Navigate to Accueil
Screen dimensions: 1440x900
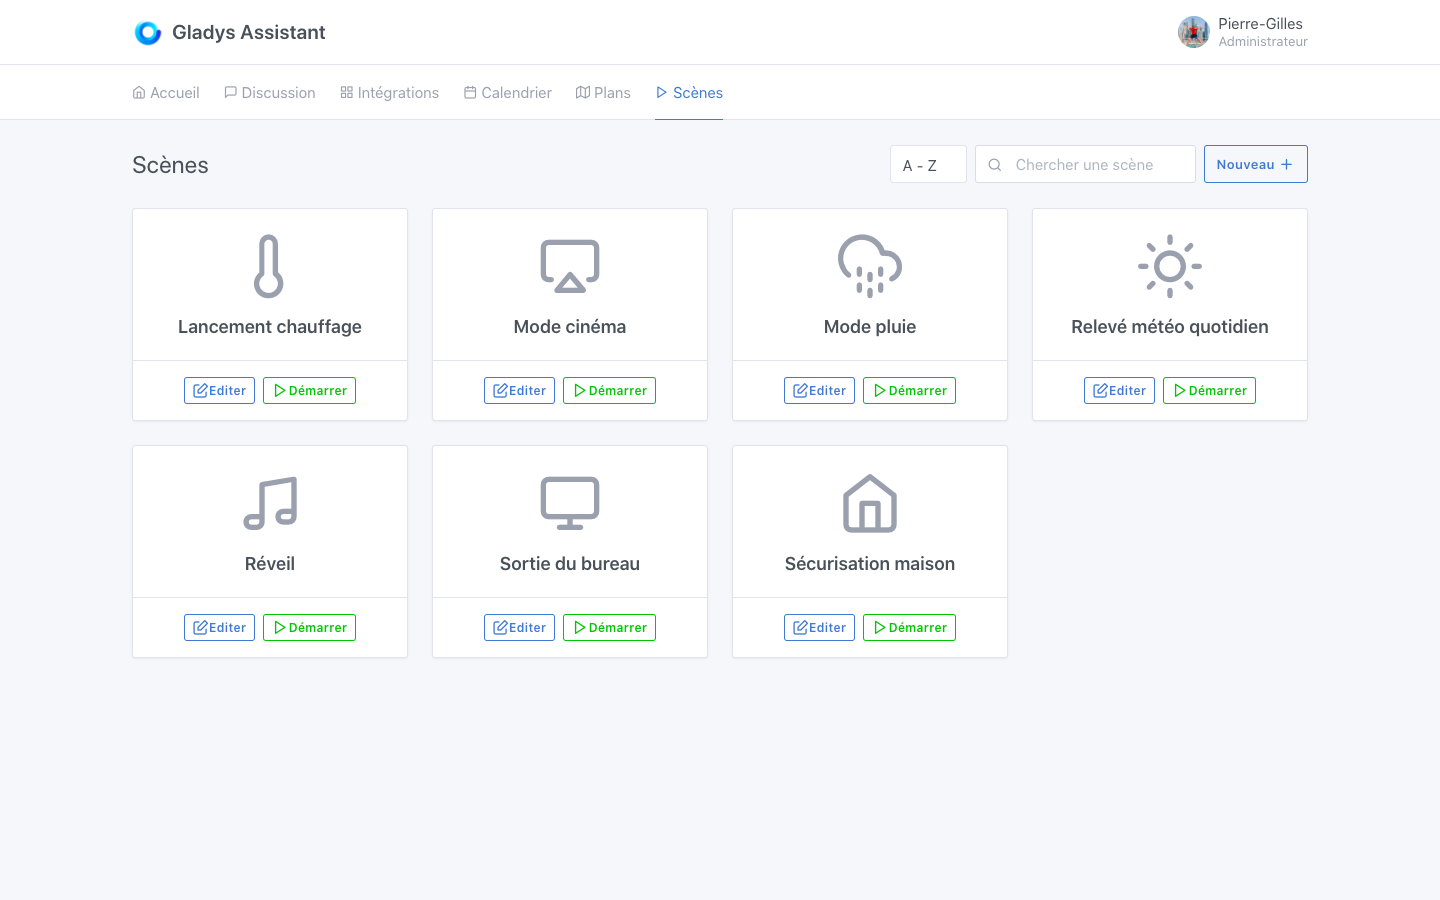point(165,92)
